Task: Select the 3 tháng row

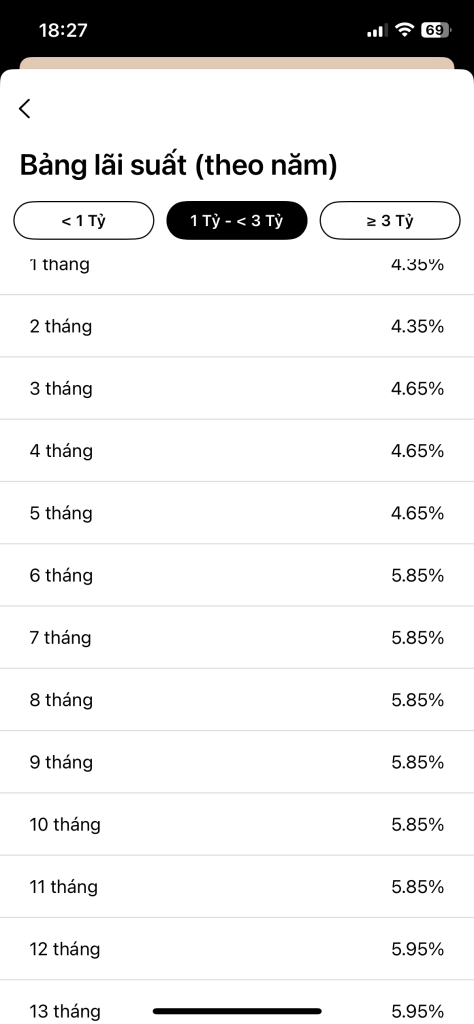Action: 237,389
